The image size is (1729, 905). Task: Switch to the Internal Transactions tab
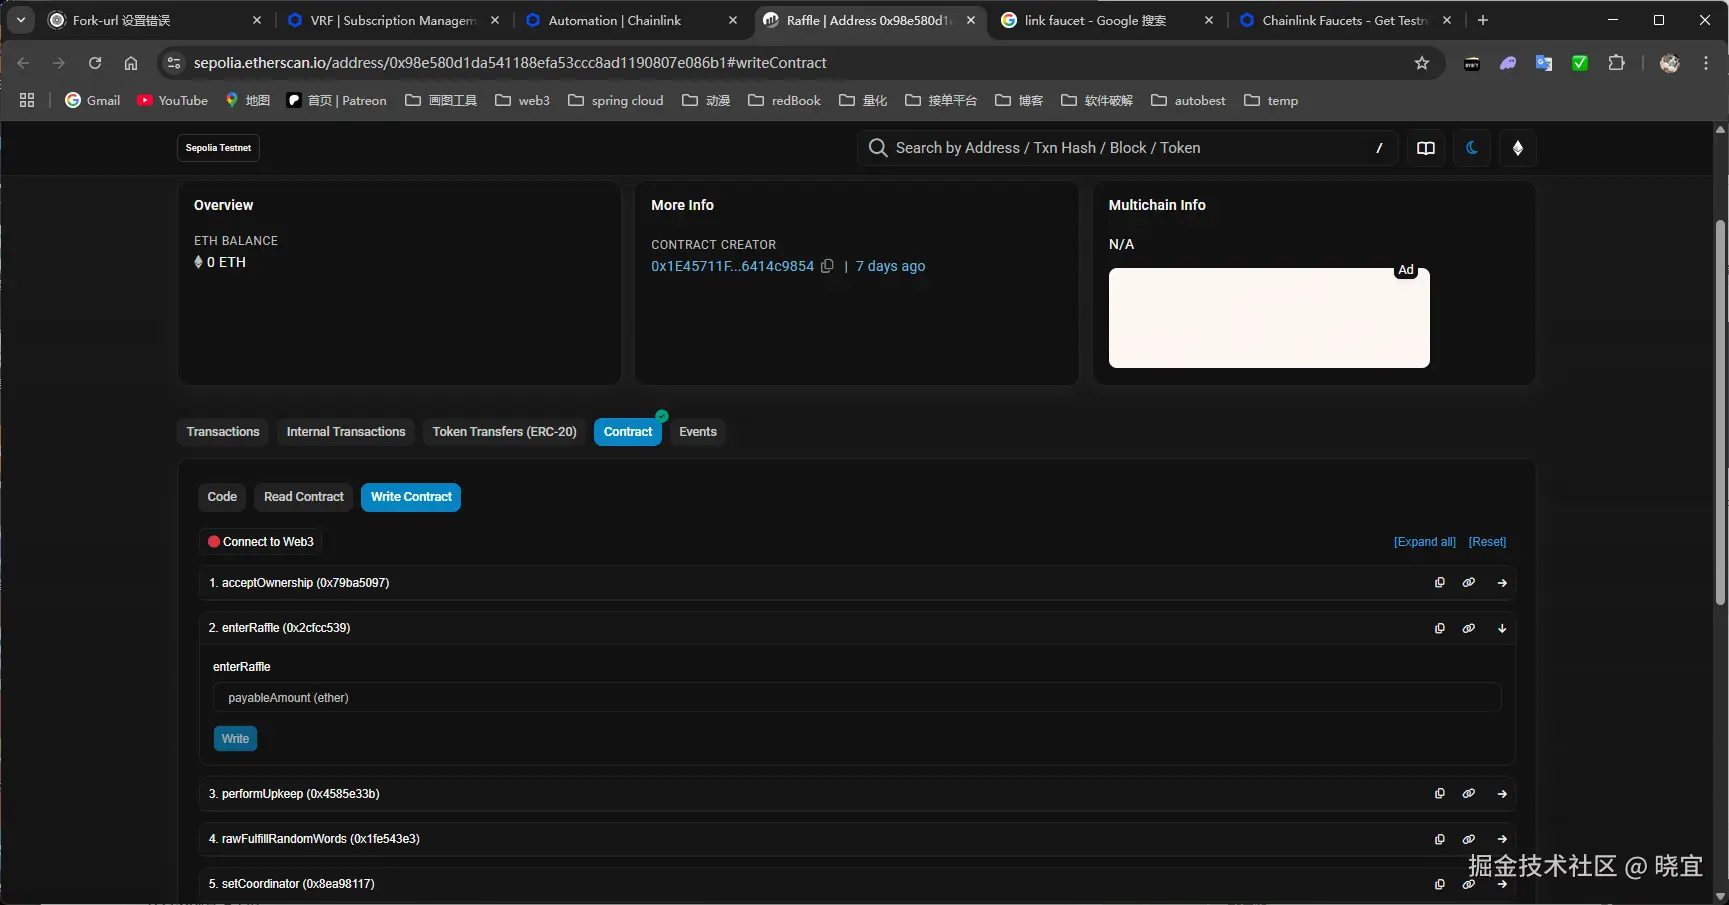click(346, 432)
